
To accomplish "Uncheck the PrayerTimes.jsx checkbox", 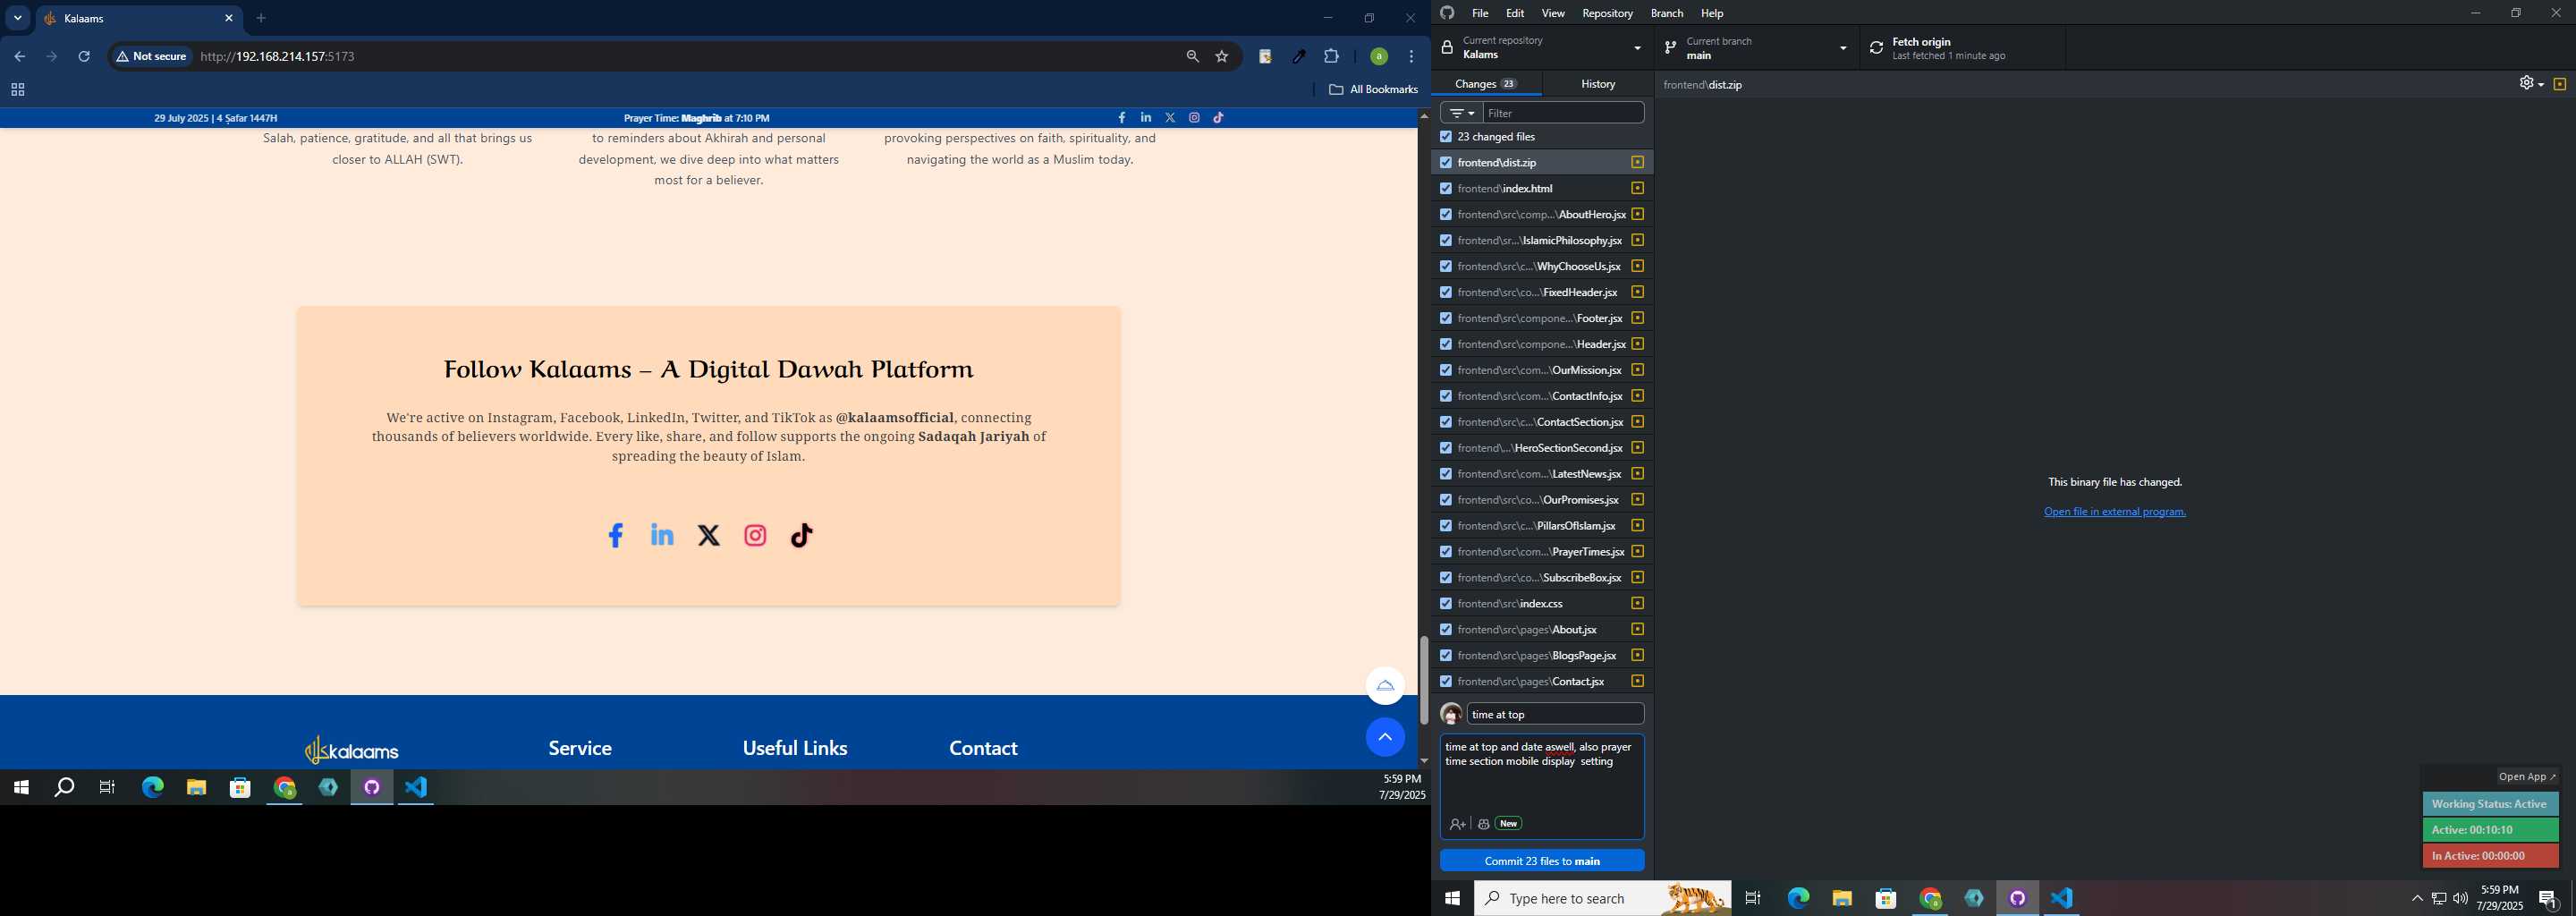I will point(1445,552).
